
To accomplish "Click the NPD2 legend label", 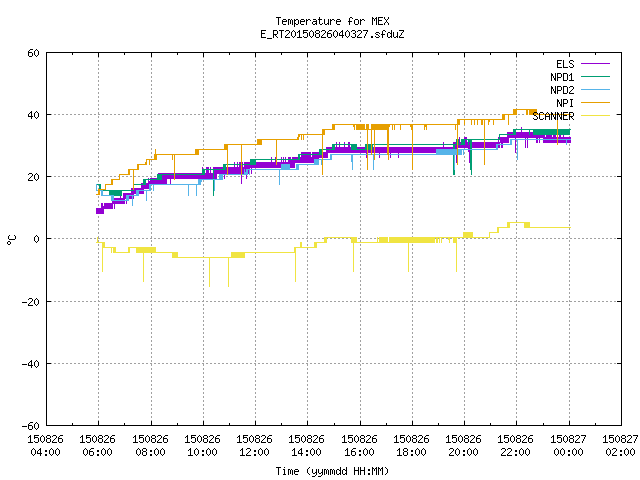I will point(562,90).
